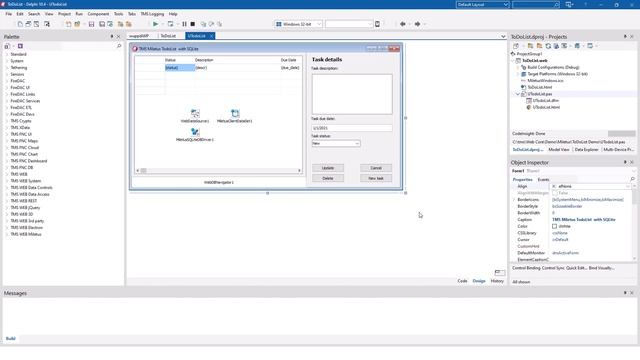Click the Palette search magnifier icon
Screen dimensions: 640x360
[x=119, y=46]
